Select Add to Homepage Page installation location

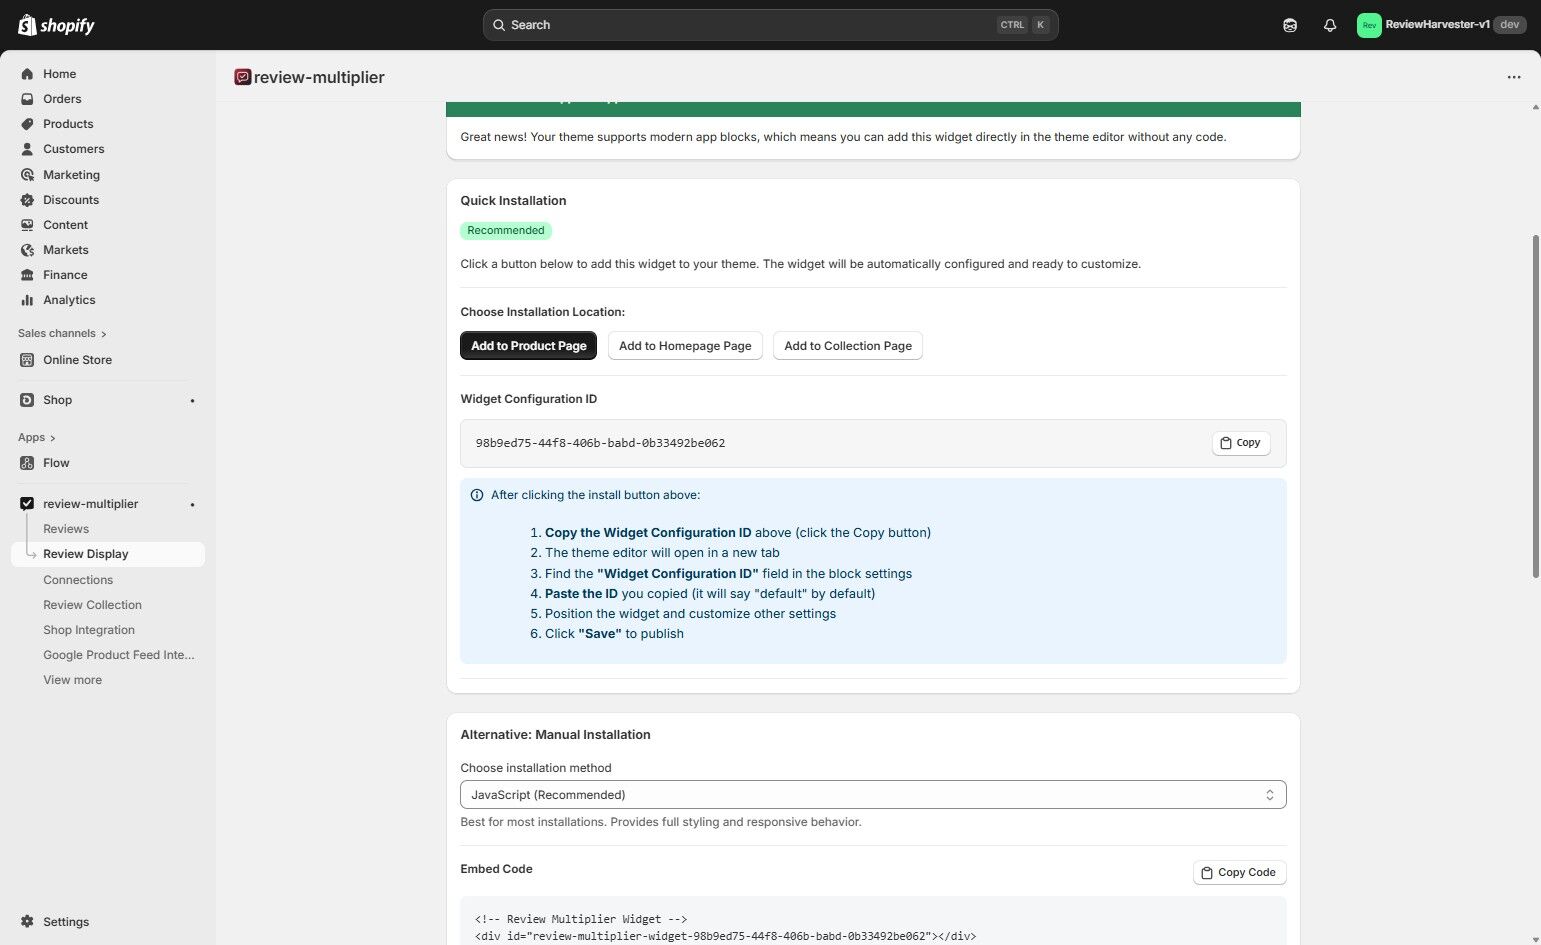[685, 345]
